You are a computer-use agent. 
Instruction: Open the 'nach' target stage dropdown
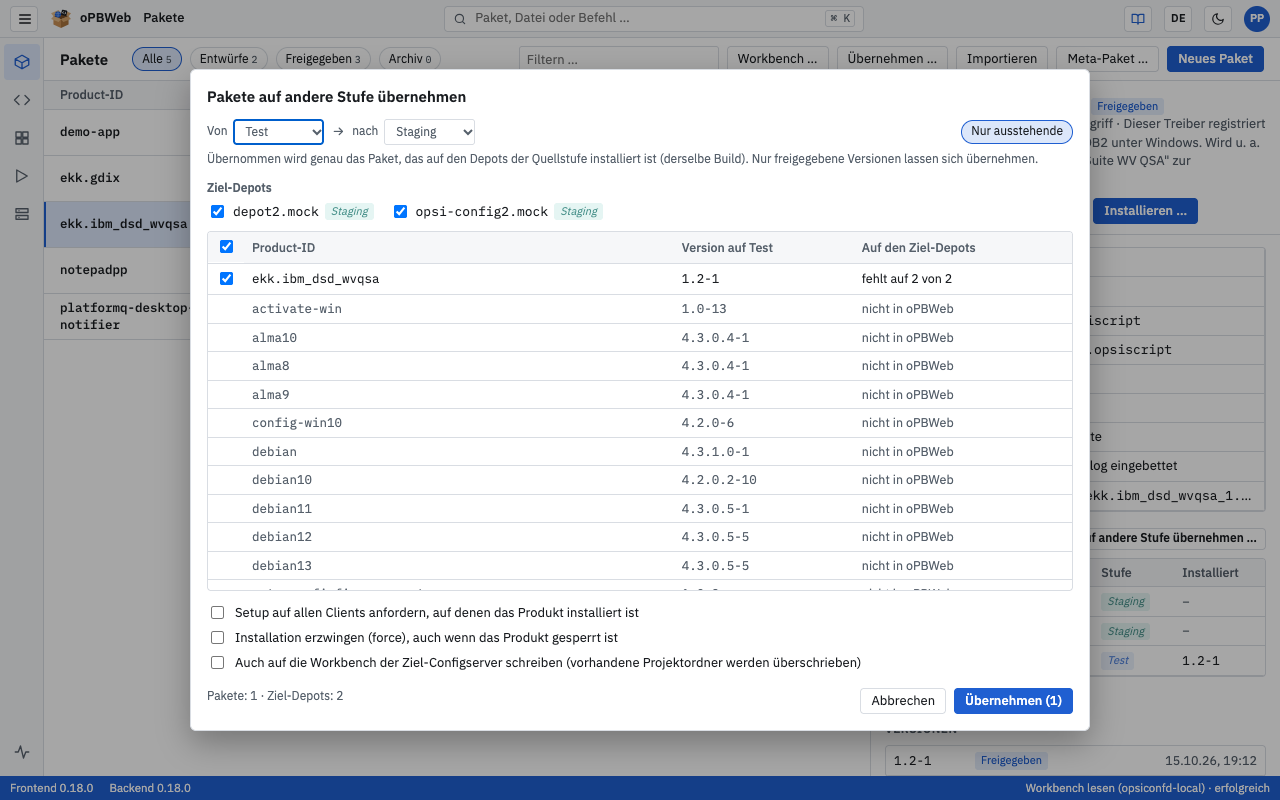coord(430,132)
